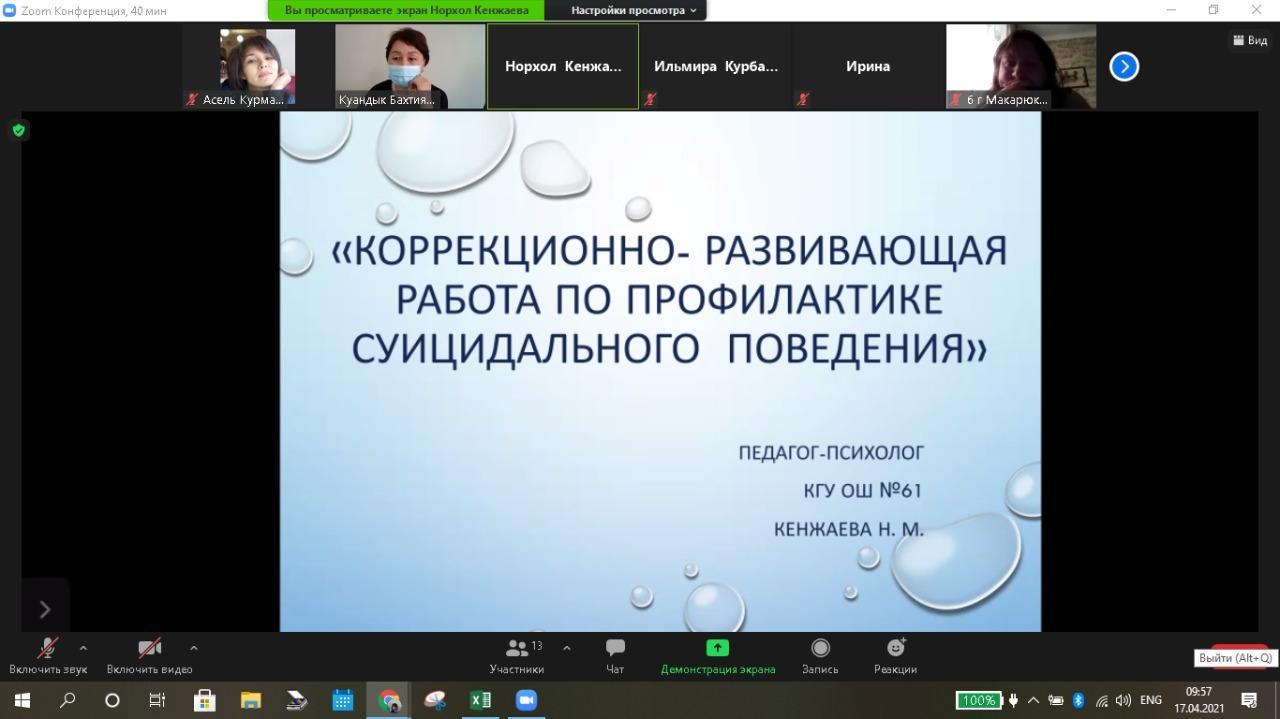Expand video options arrow next to camera
Image resolution: width=1280 pixels, height=719 pixels.
click(x=193, y=648)
